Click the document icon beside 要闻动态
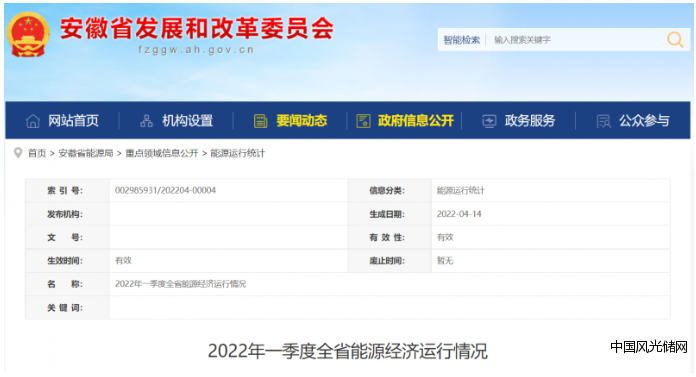The image size is (696, 377). click(x=261, y=121)
